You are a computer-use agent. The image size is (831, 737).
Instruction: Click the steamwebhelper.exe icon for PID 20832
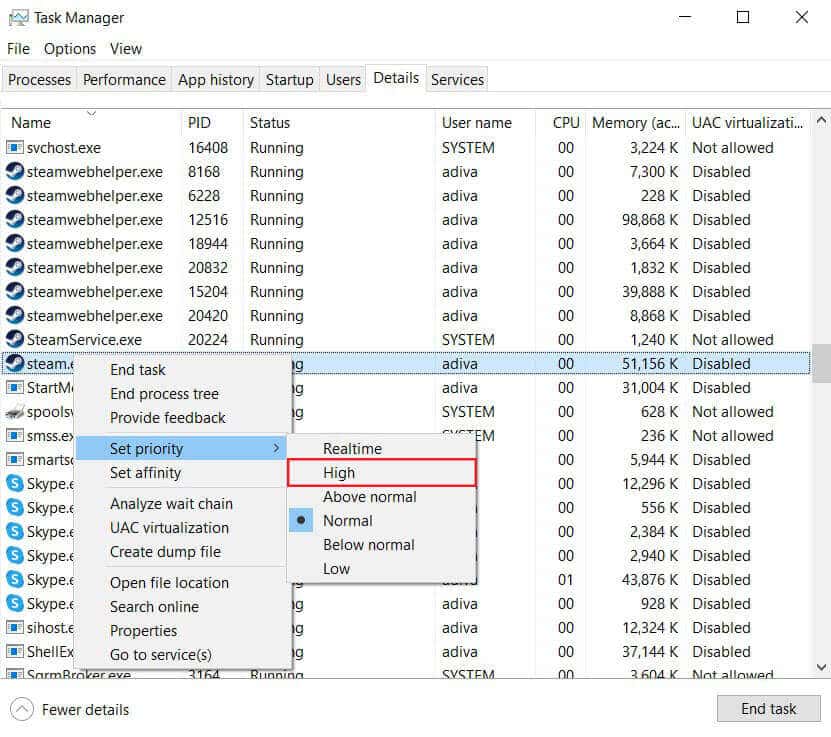point(15,267)
